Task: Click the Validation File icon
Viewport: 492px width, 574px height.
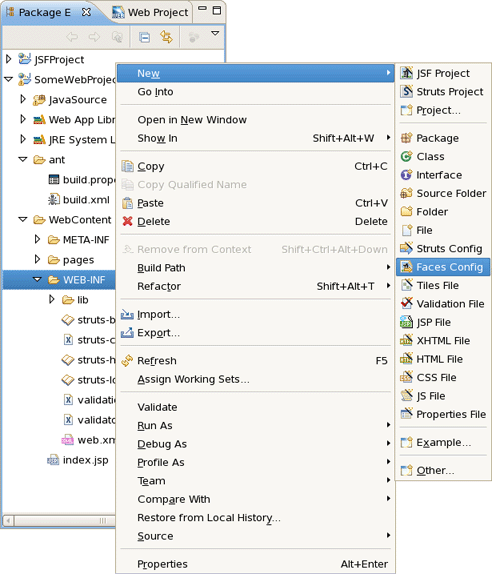Action: pos(406,303)
